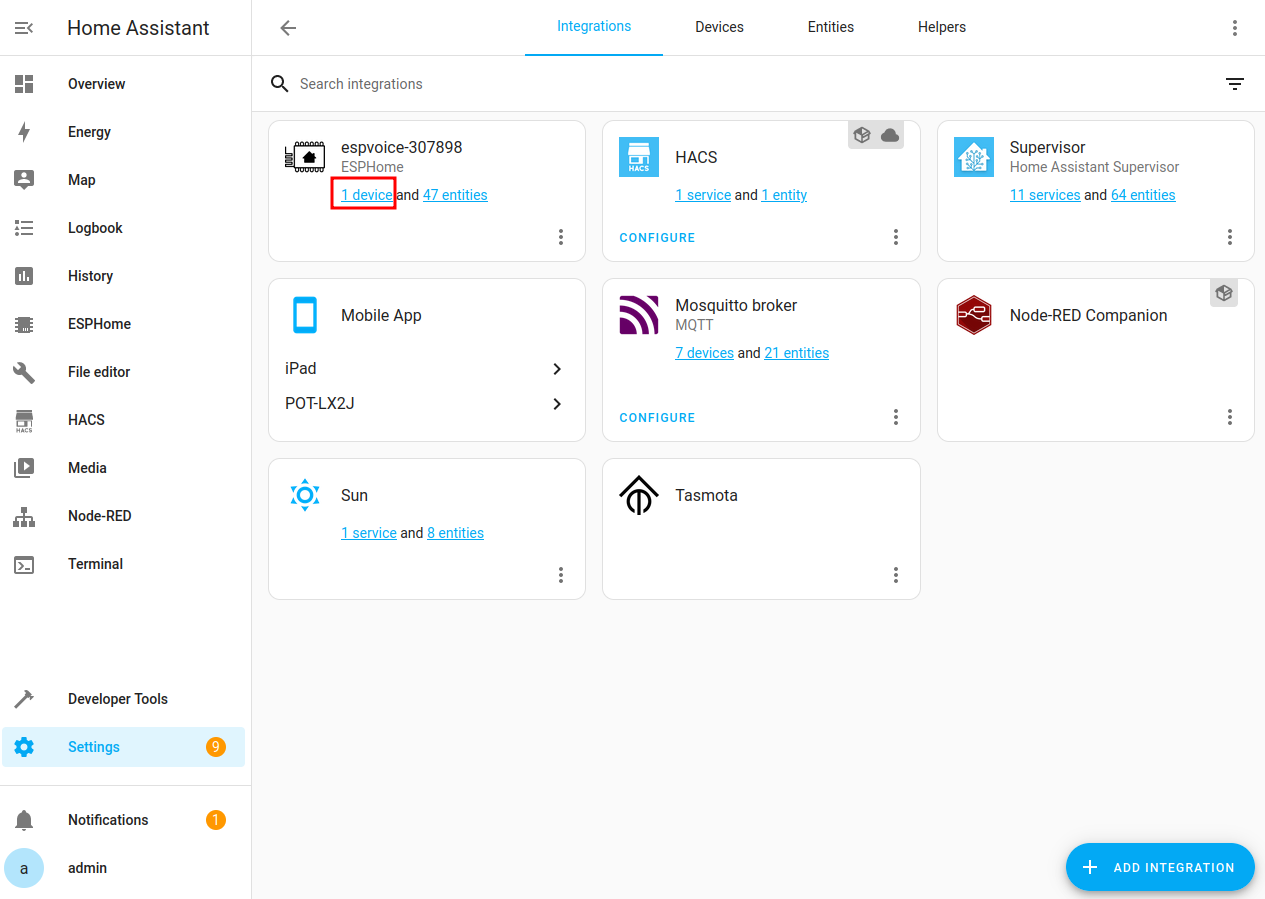The image size is (1265, 899).
Task: Collapse the sidebar with the menu icon
Action: (x=24, y=28)
